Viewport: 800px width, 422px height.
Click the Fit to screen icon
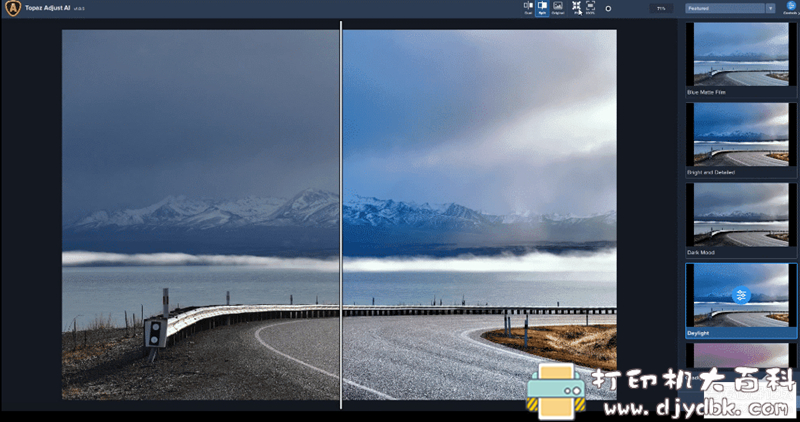point(577,8)
